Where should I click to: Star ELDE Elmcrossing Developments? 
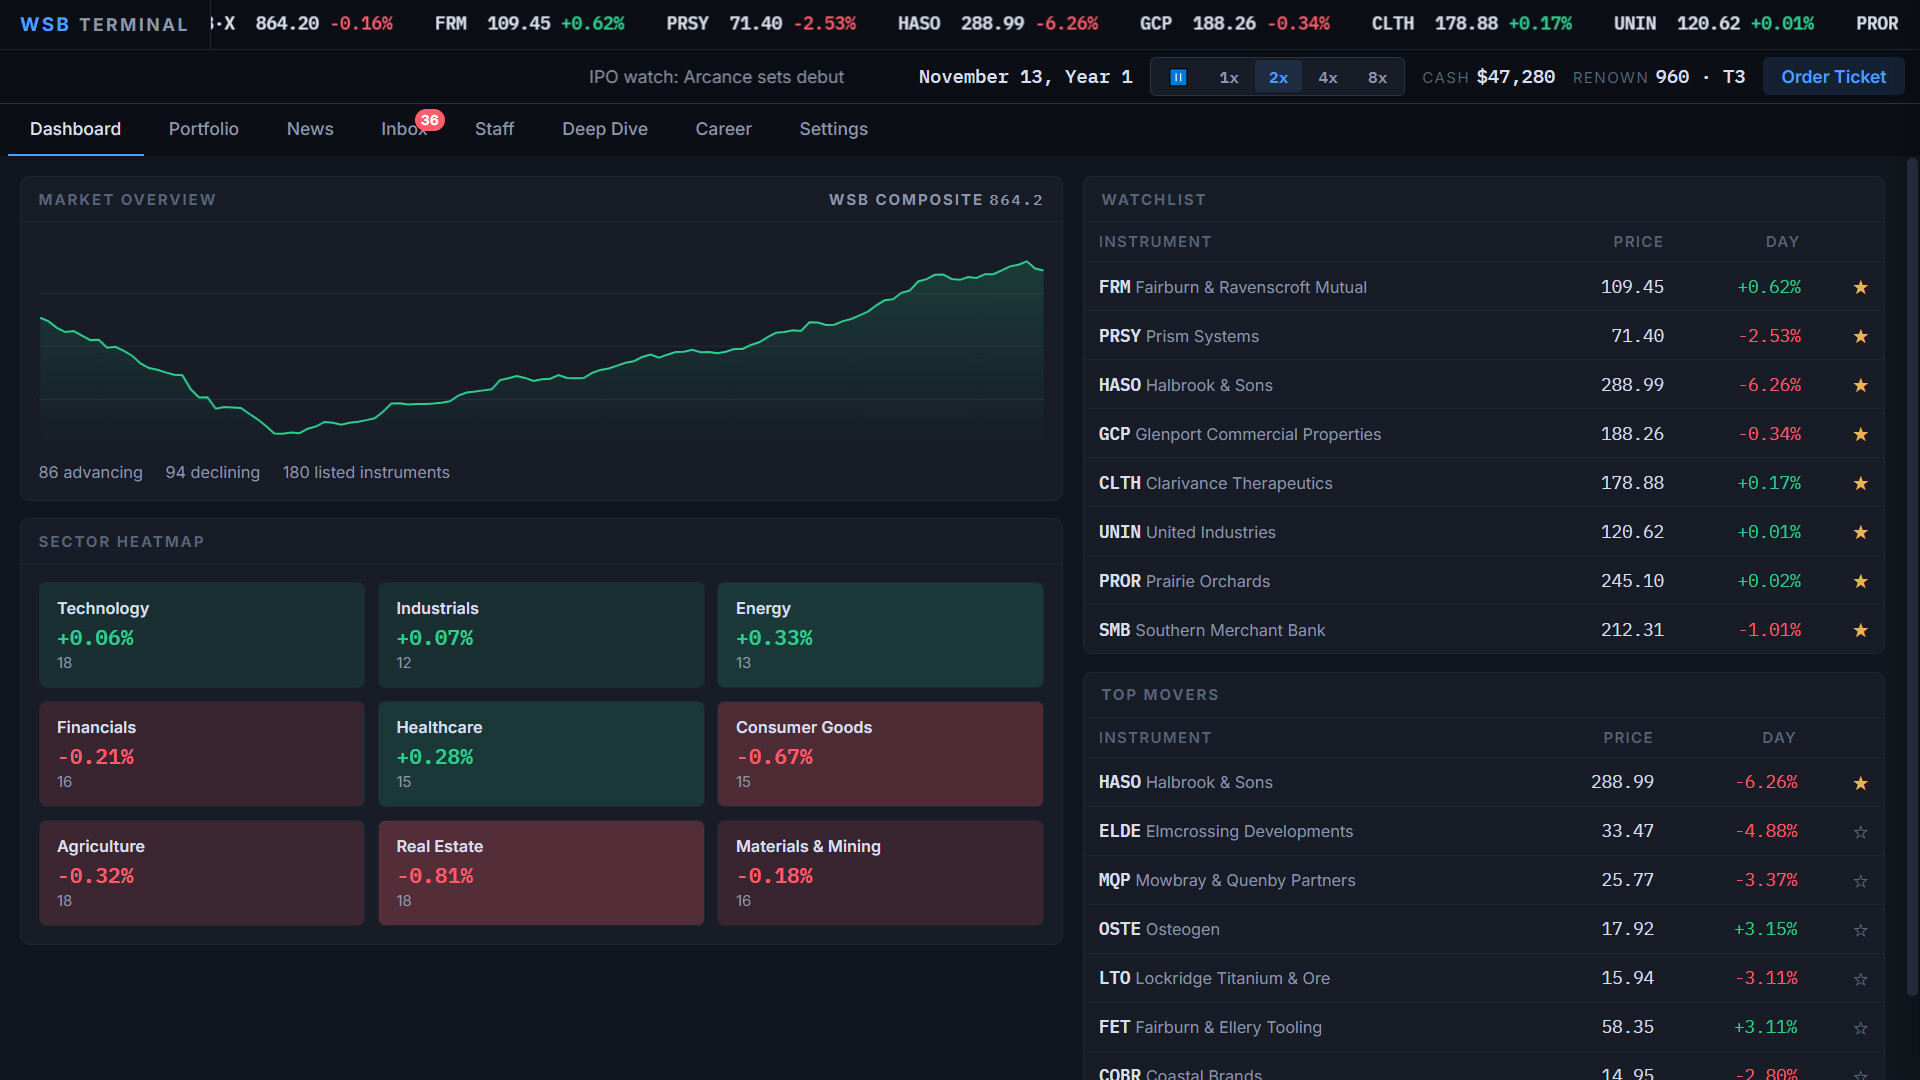tap(1860, 832)
